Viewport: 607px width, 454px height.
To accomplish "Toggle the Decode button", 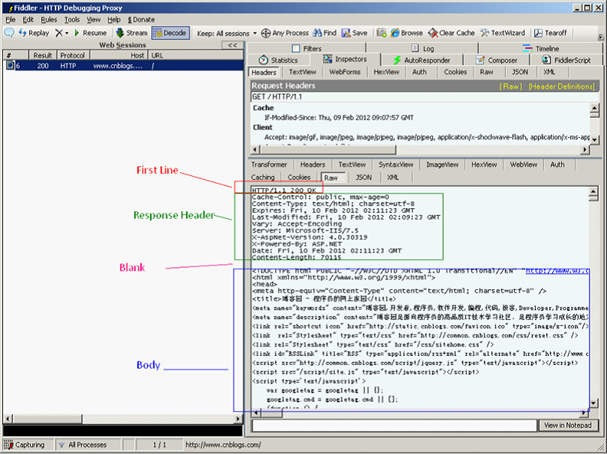I will [171, 33].
